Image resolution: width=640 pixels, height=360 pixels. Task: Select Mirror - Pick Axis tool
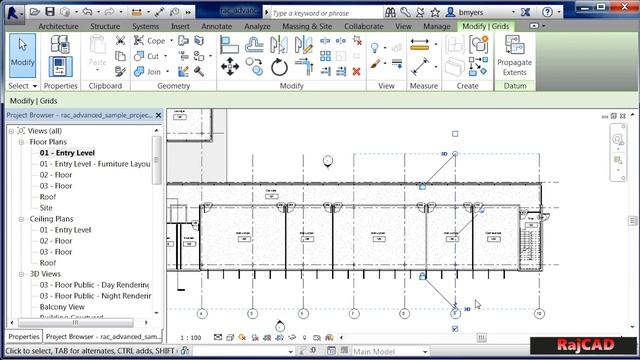click(279, 44)
